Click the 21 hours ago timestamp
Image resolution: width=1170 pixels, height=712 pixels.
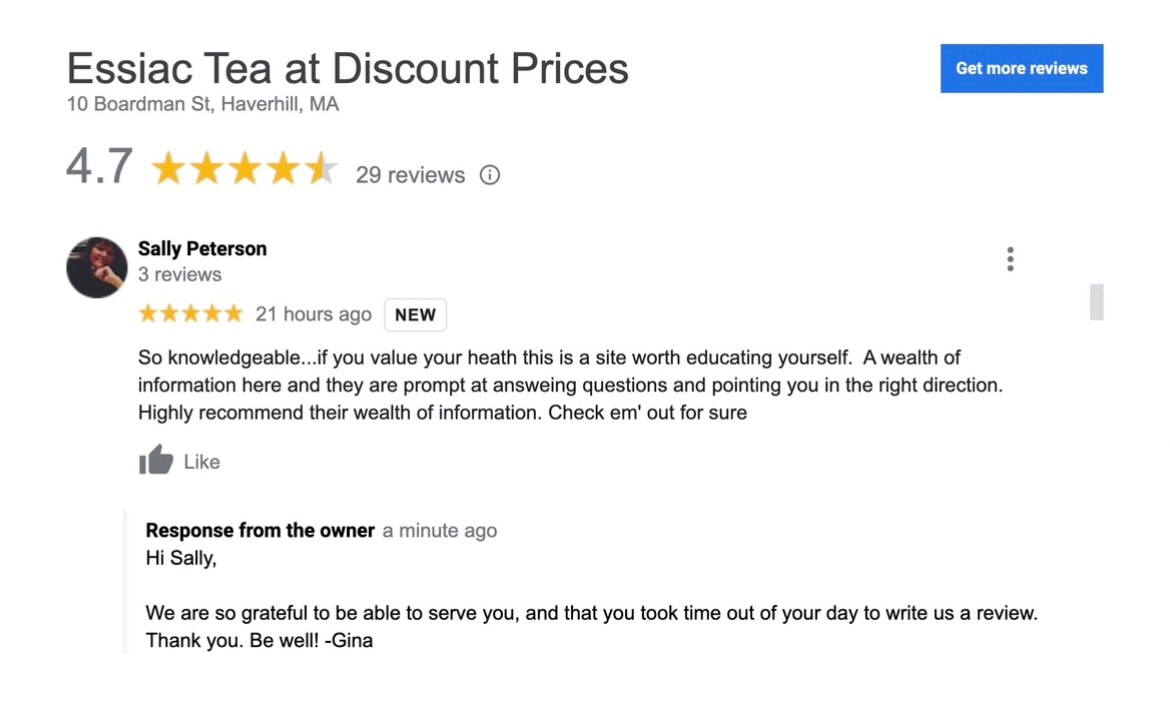[x=313, y=314]
